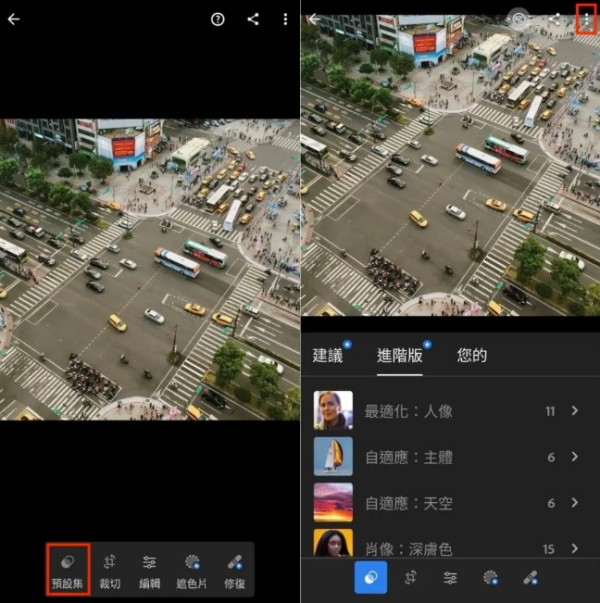
Task: Tap highlighted blue presets icon in right toolbar
Action: point(371,577)
